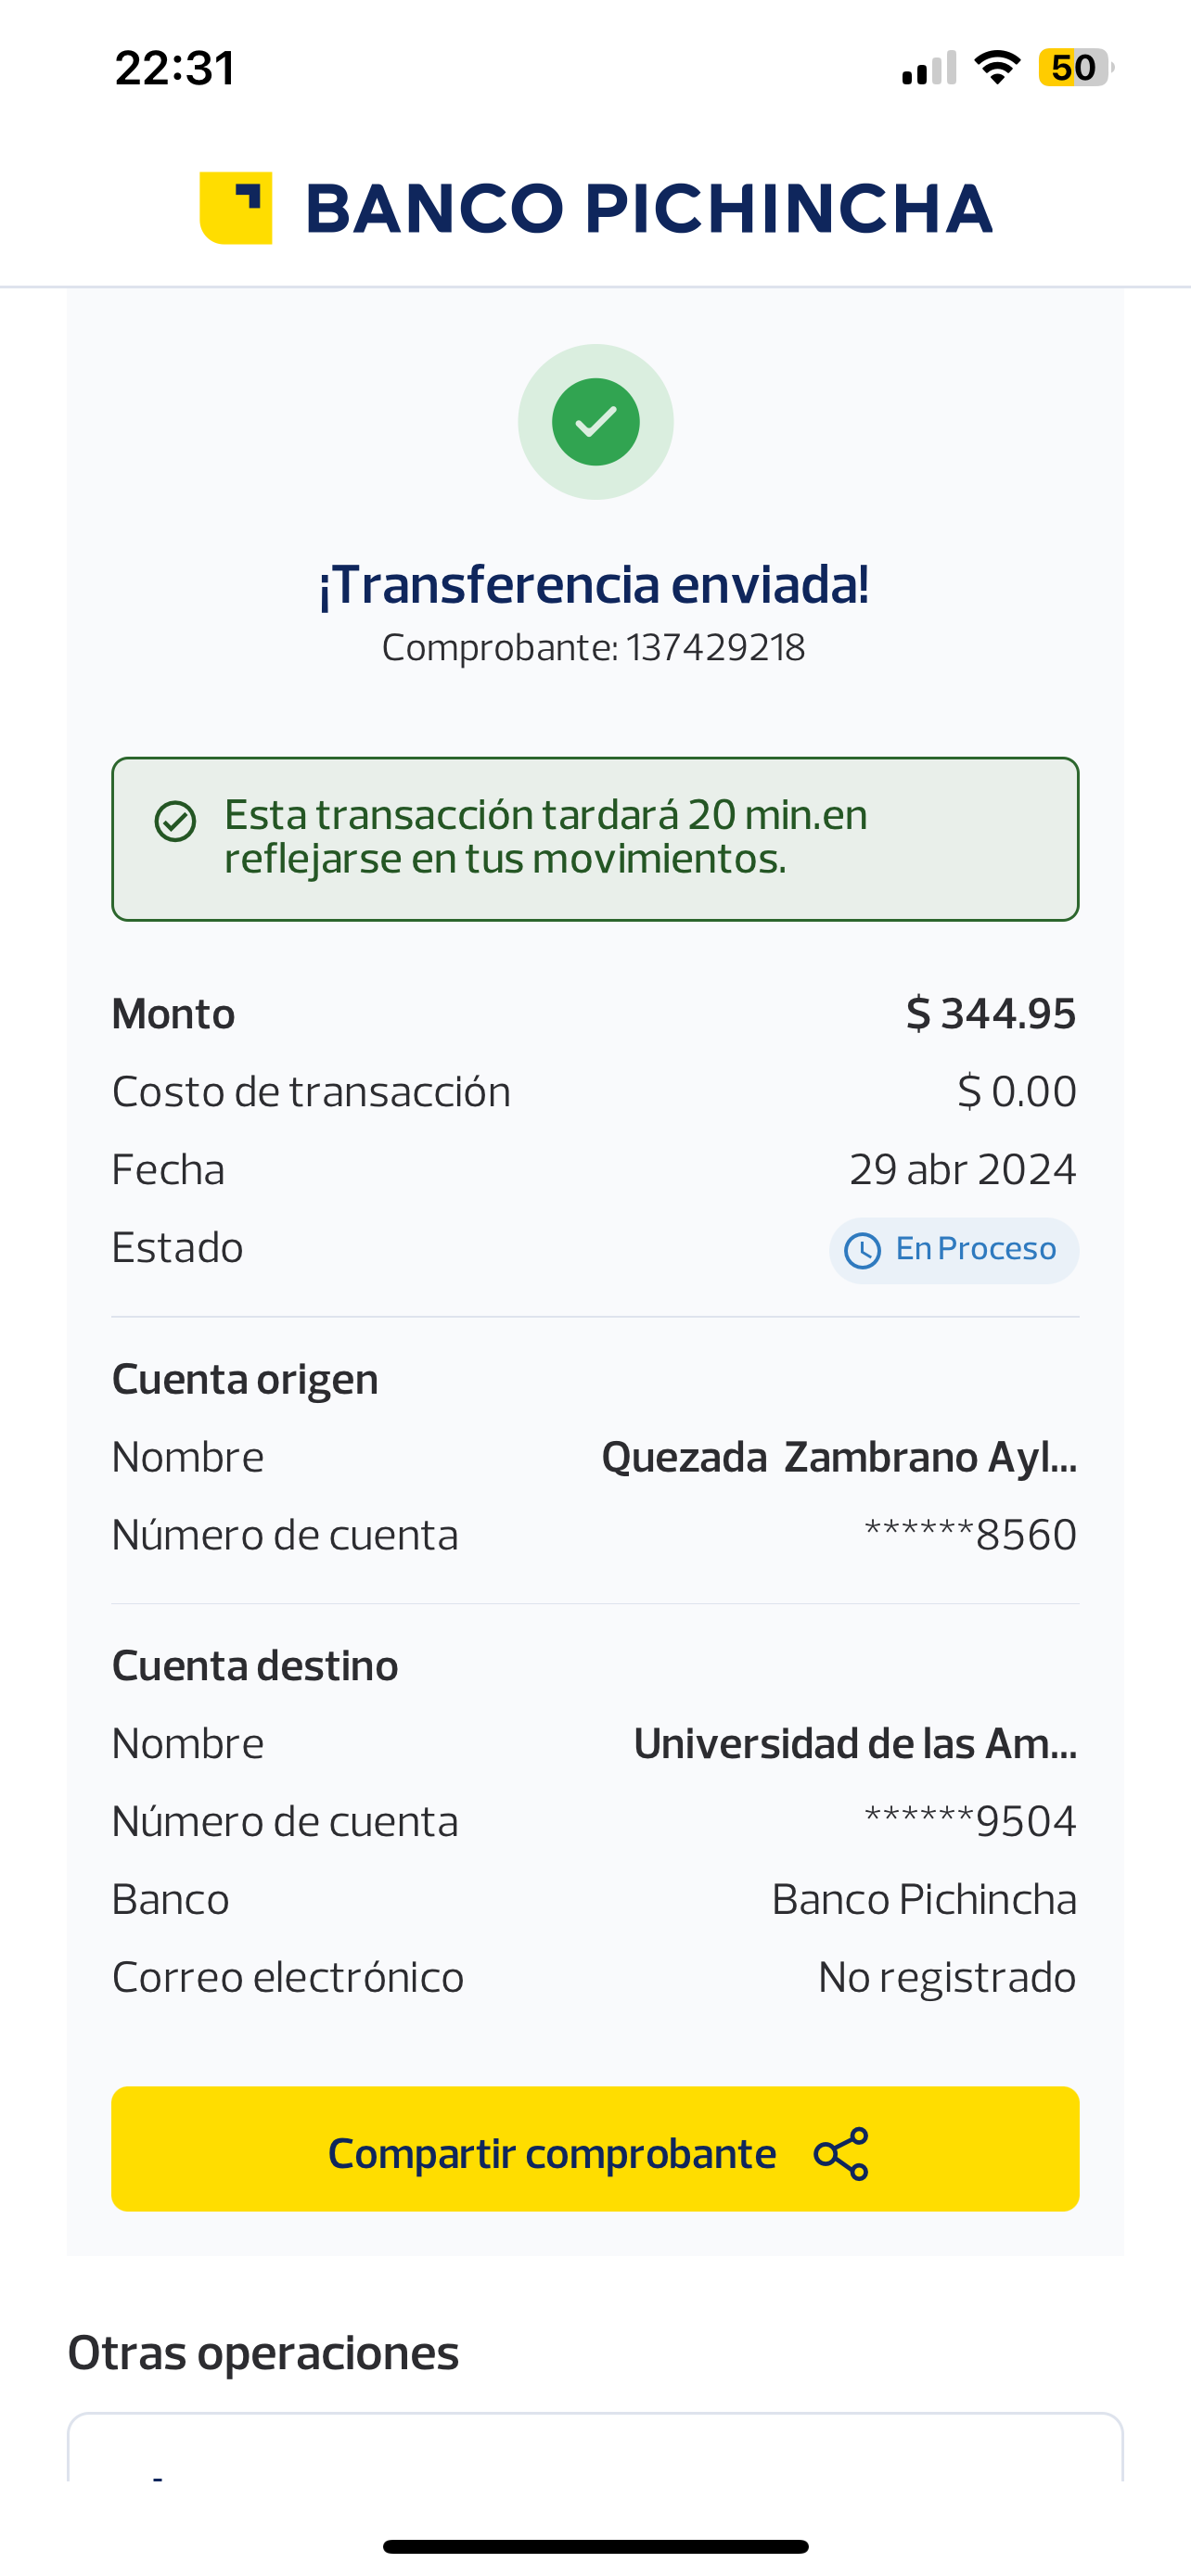1191x2576 pixels.
Task: Tap the Comprobante number 137429218
Action: click(715, 648)
